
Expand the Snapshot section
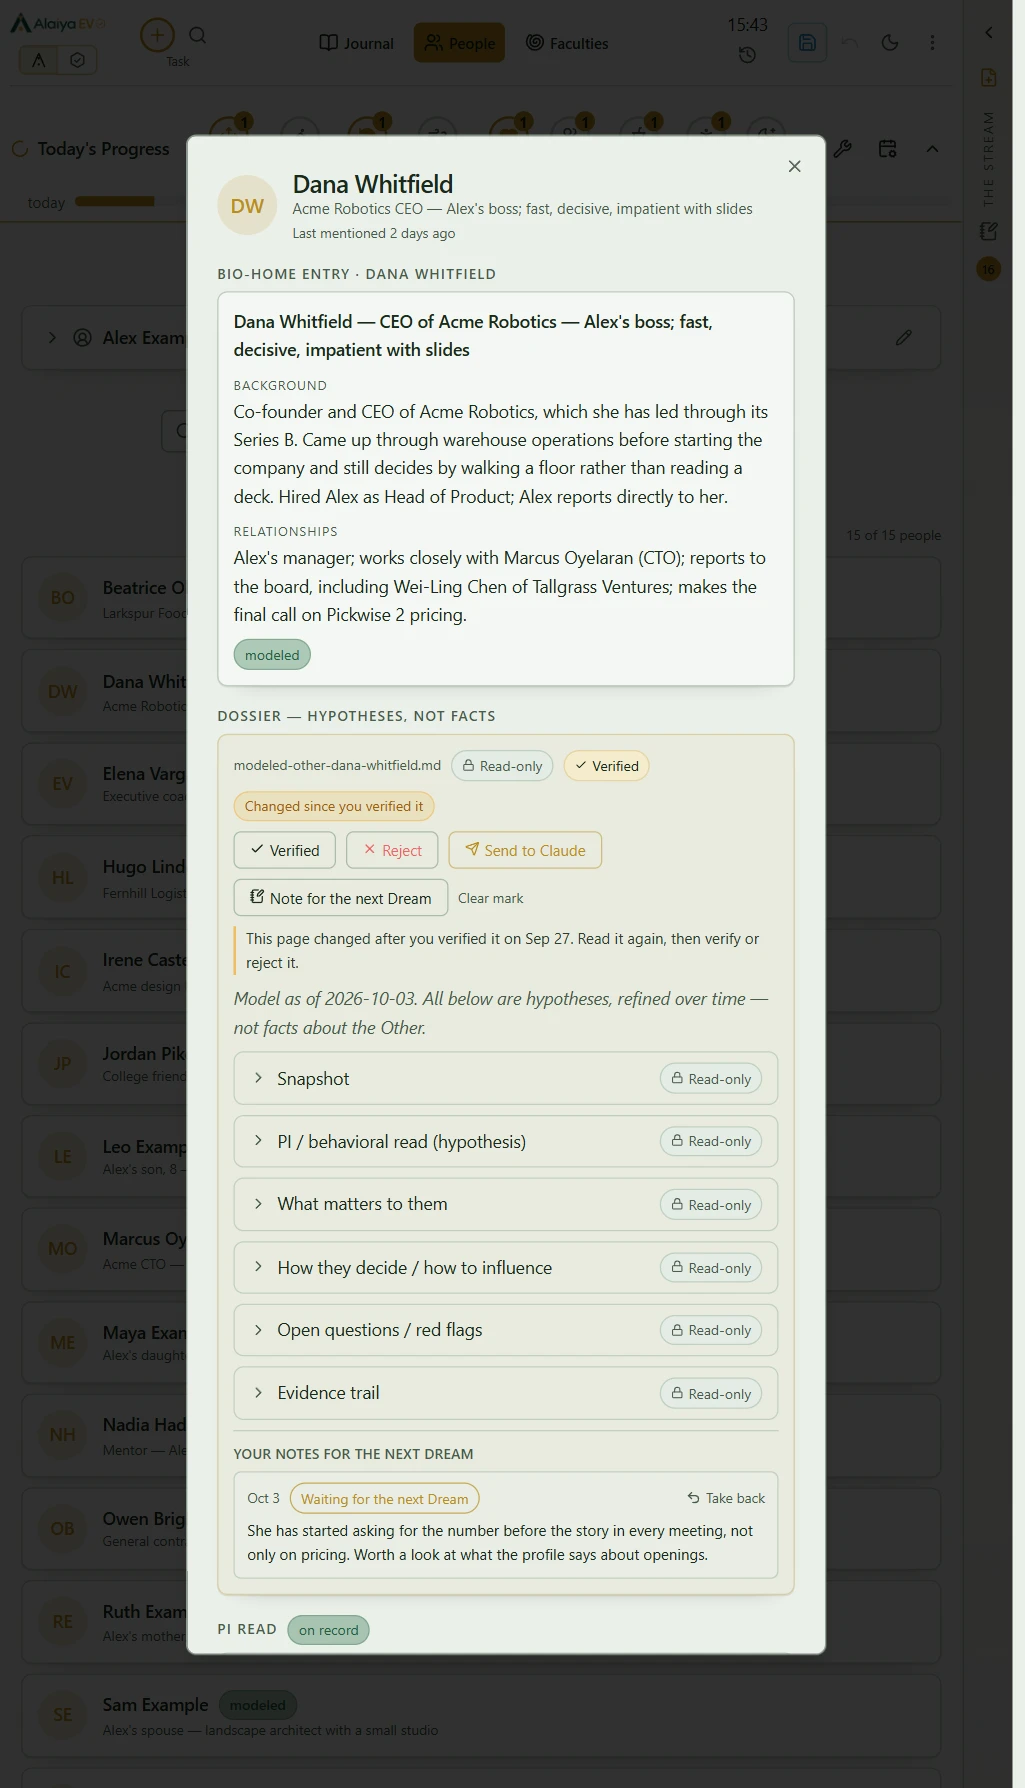coord(506,1078)
